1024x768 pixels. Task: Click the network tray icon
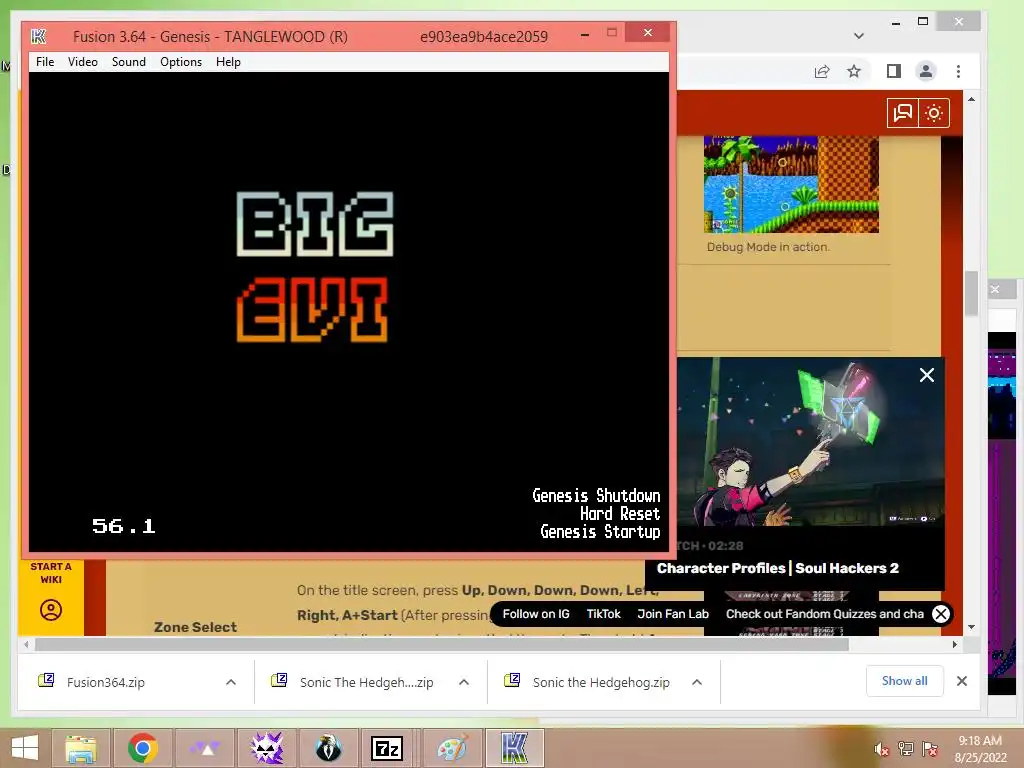905,749
